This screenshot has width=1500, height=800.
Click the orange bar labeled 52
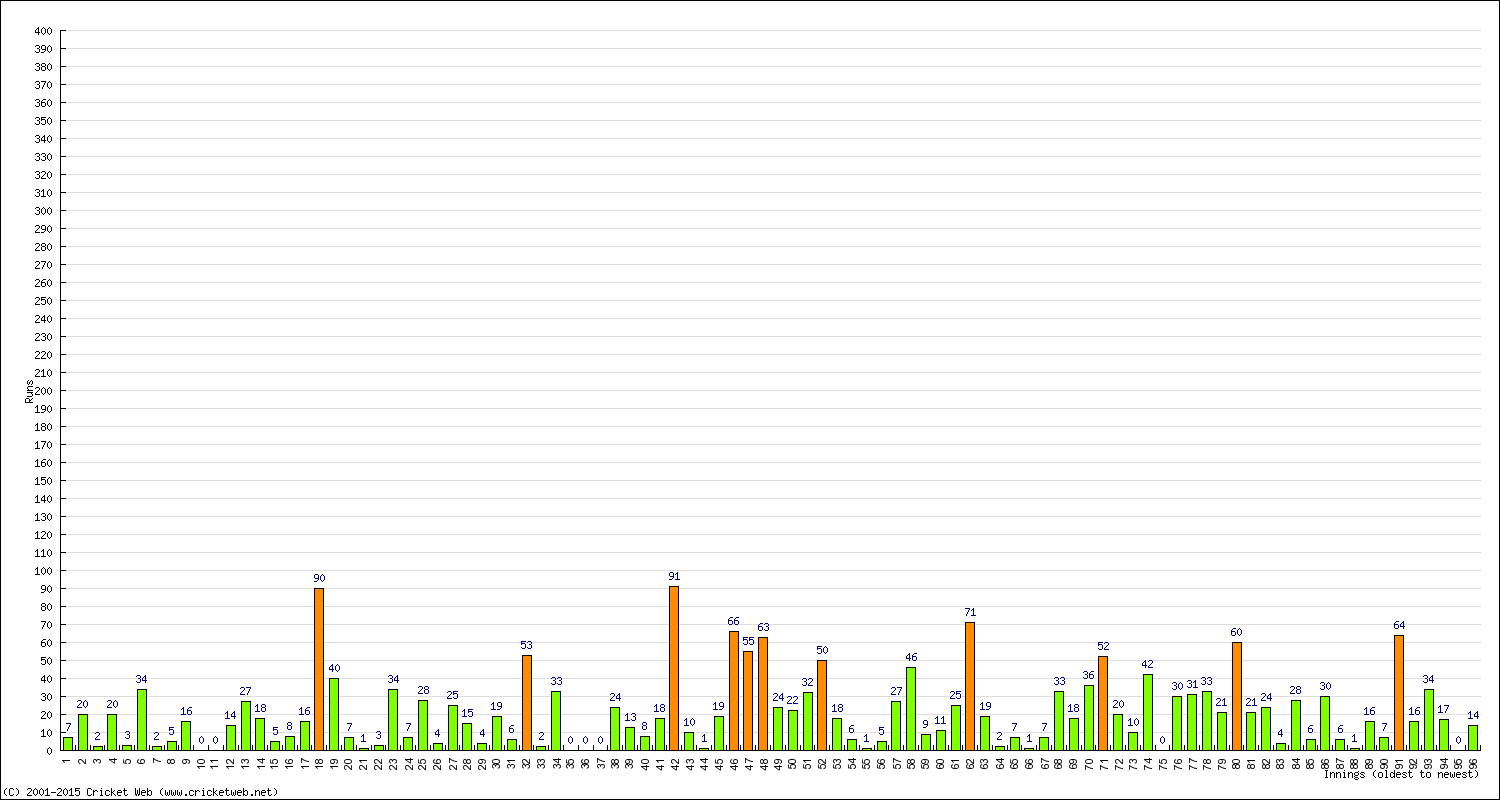[1103, 703]
